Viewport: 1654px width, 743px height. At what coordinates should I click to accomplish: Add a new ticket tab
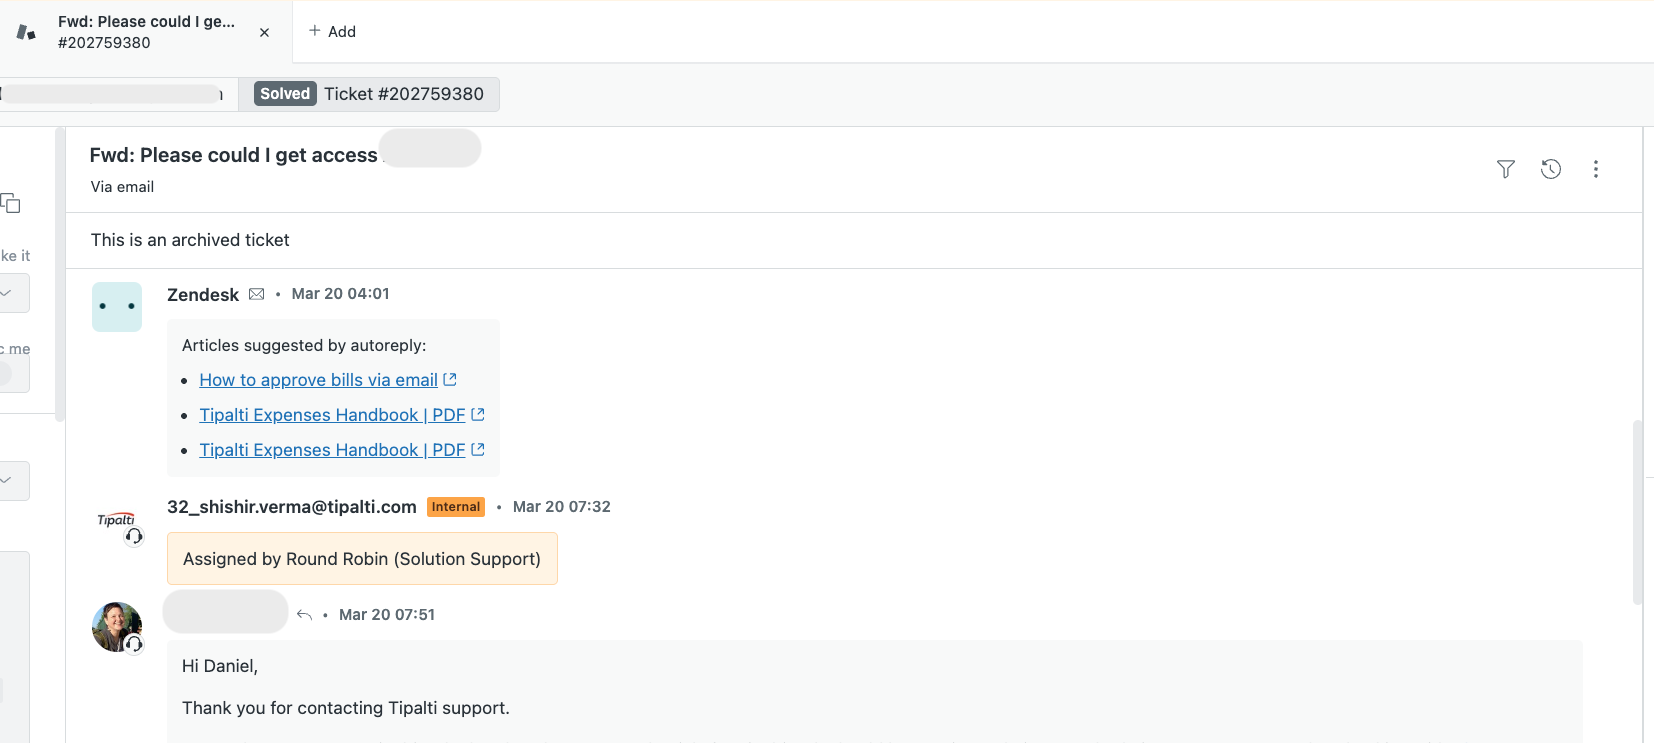332,32
